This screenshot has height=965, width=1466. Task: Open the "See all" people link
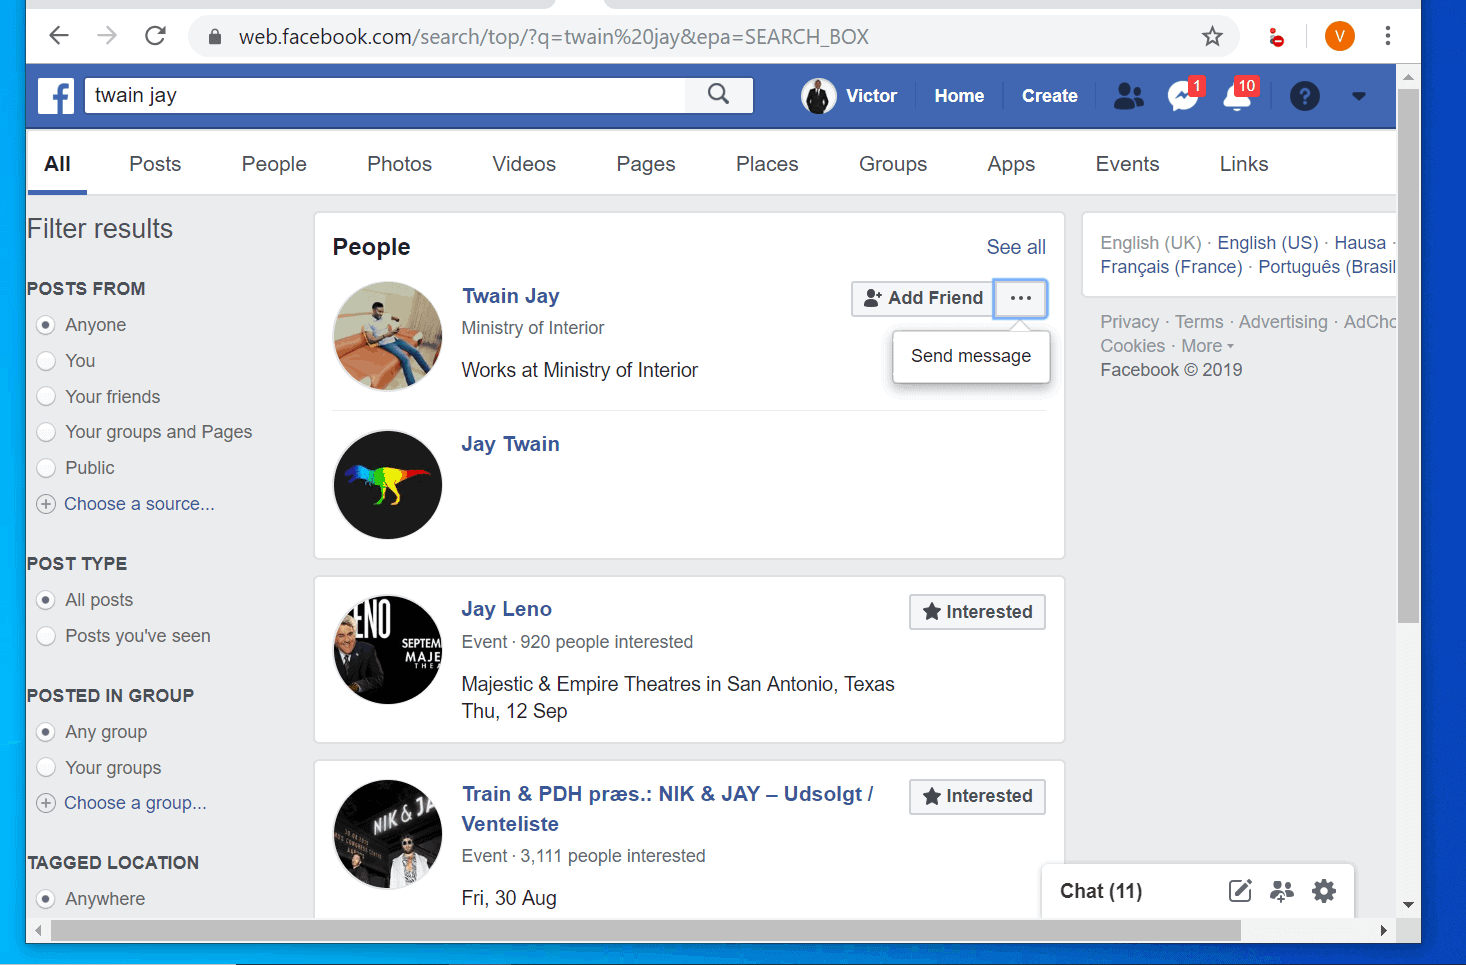point(1015,247)
